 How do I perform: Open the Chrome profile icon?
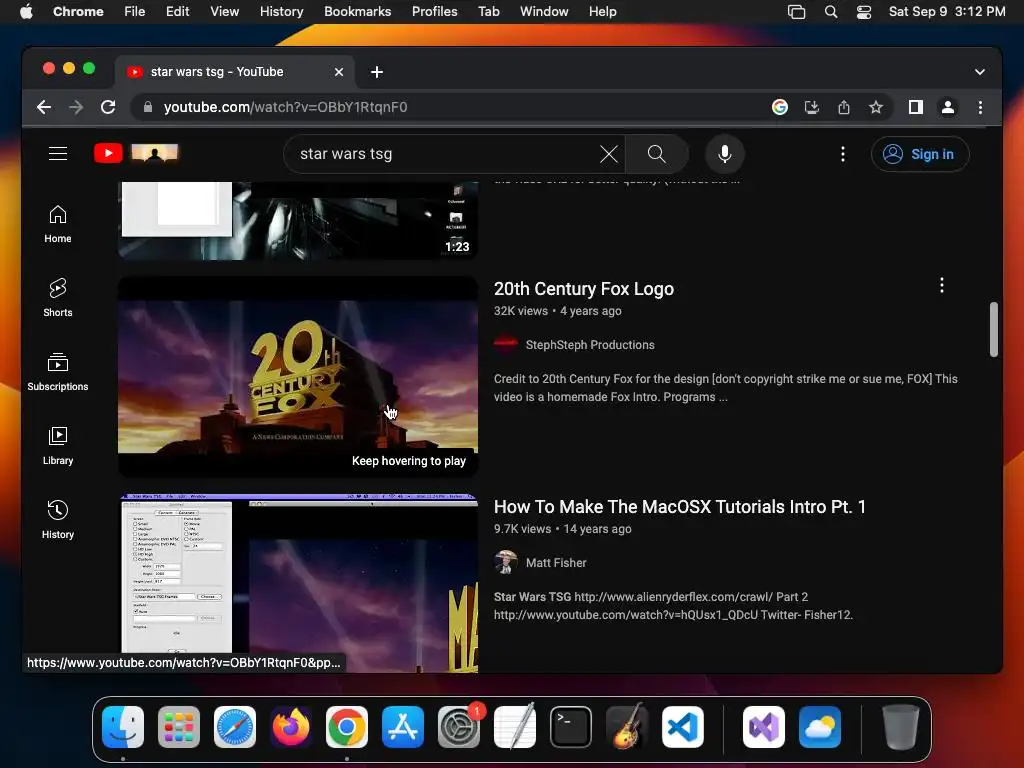948,107
